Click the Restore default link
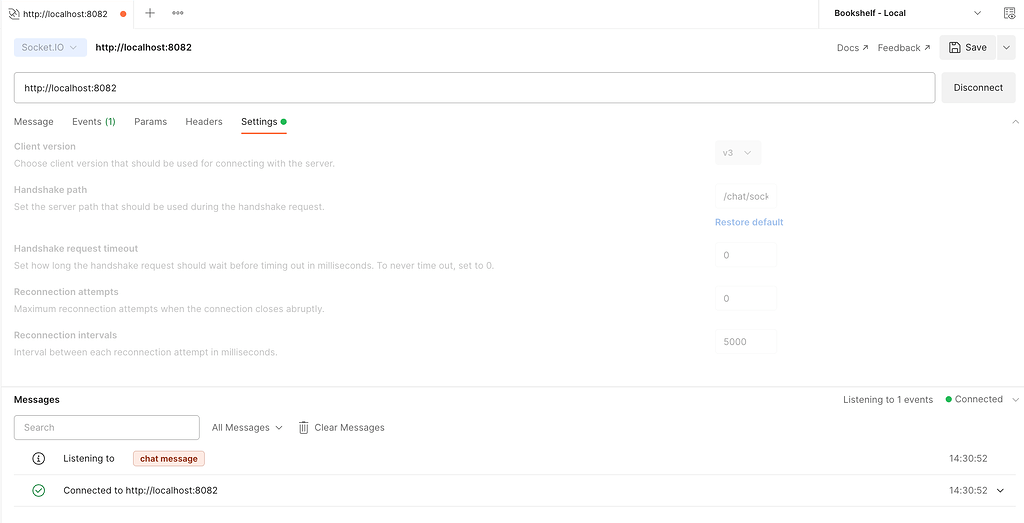The width and height of the screenshot is (1024, 523). [x=749, y=222]
